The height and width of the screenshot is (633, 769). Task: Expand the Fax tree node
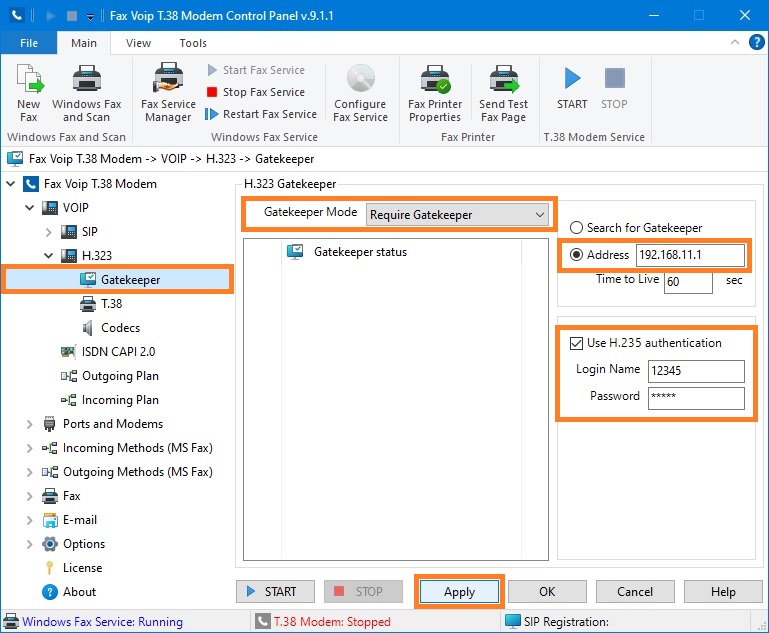click(29, 496)
